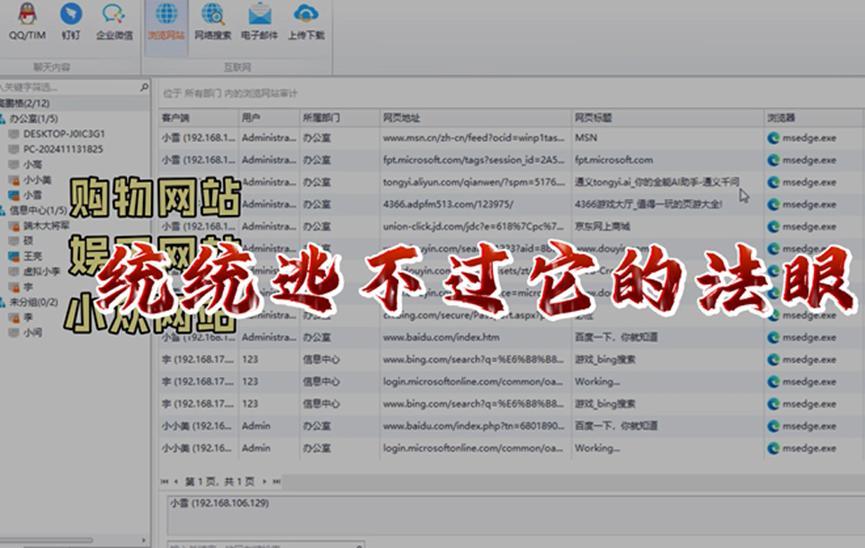Open the QQ/TIM chat audit
The image size is (865, 548).
(27, 22)
